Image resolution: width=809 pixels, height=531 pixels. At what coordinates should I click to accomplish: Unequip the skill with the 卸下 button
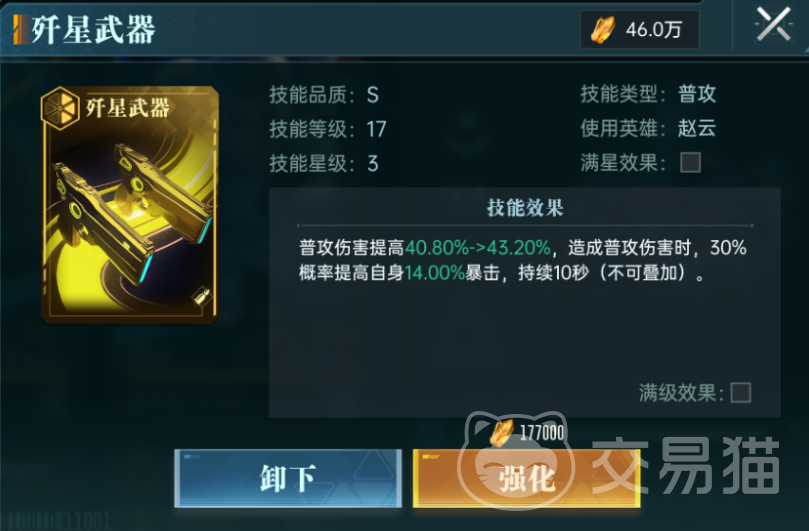pos(288,478)
